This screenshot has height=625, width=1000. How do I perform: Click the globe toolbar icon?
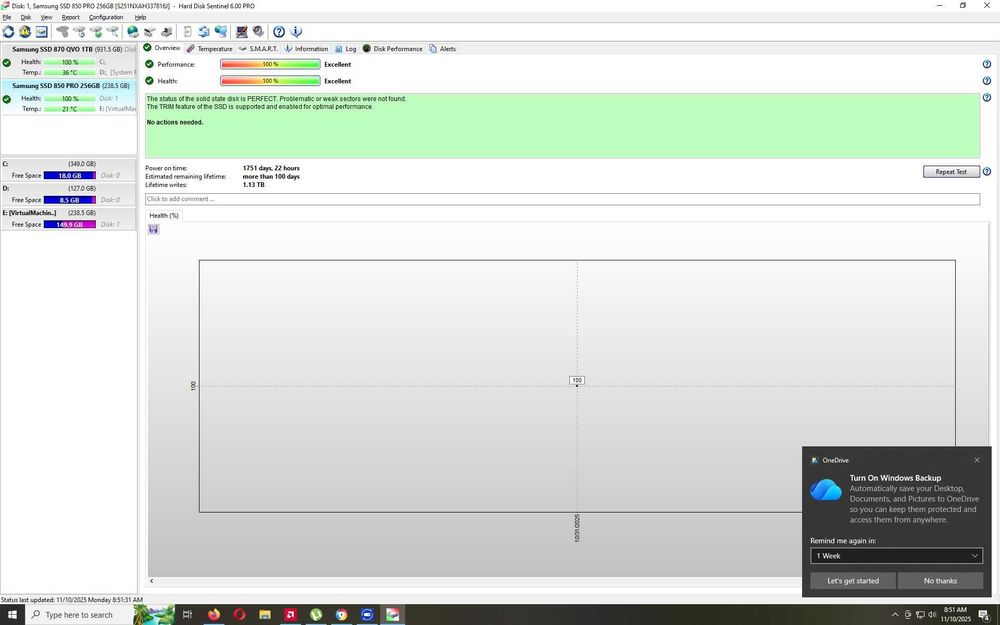pyautogui.click(x=133, y=31)
